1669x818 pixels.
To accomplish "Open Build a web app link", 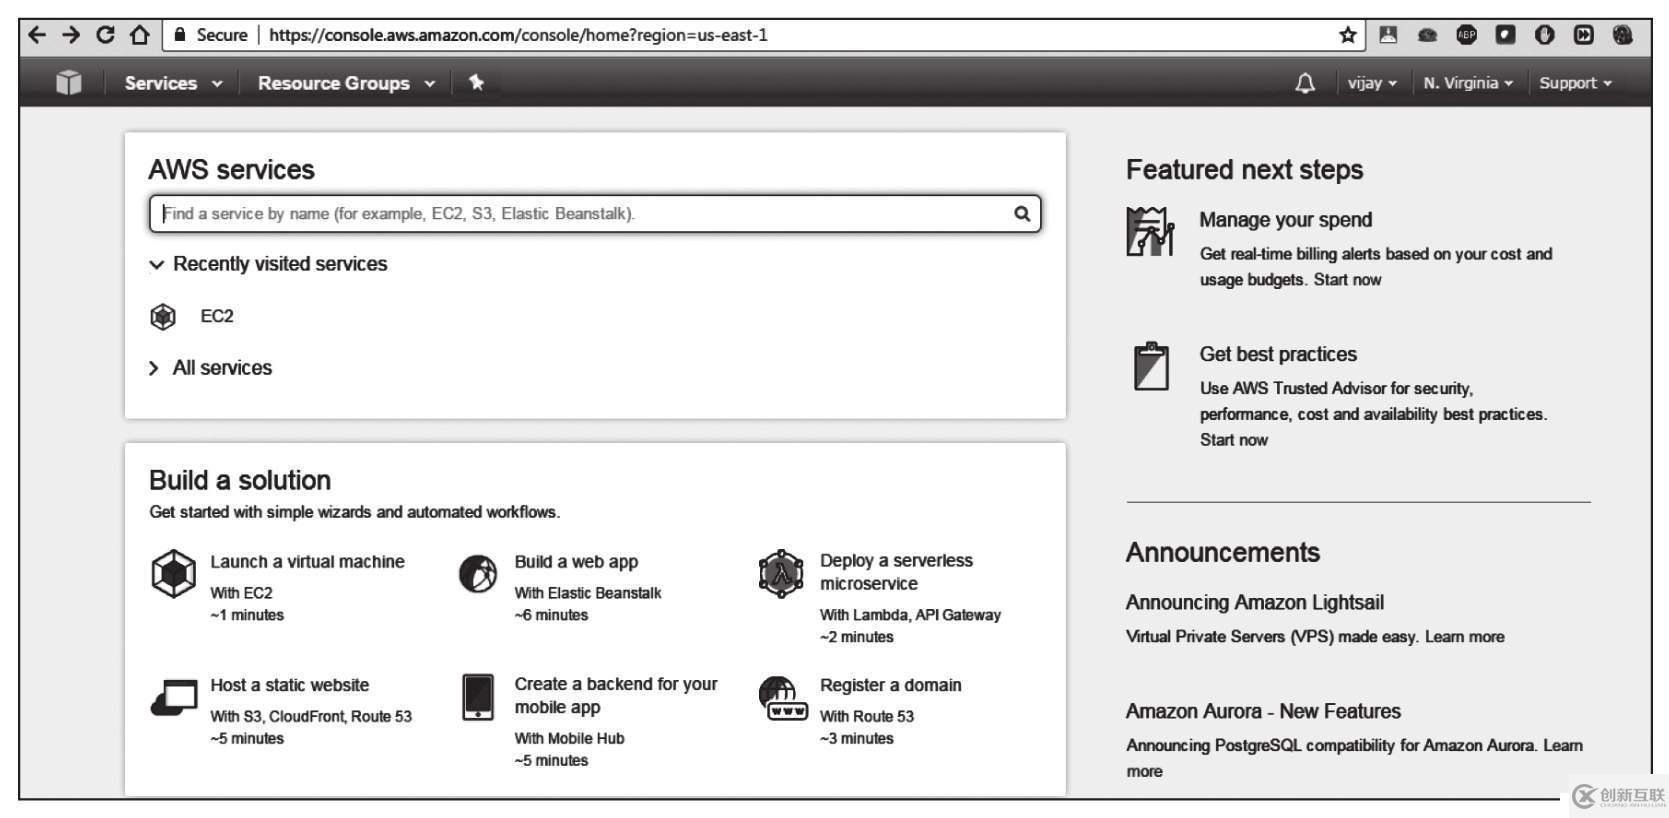I will click(x=576, y=562).
